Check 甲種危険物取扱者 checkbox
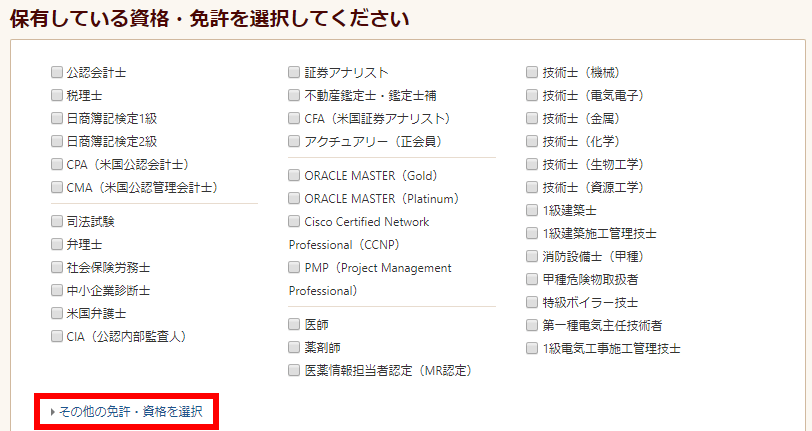The height and width of the screenshot is (431, 812). tap(532, 279)
